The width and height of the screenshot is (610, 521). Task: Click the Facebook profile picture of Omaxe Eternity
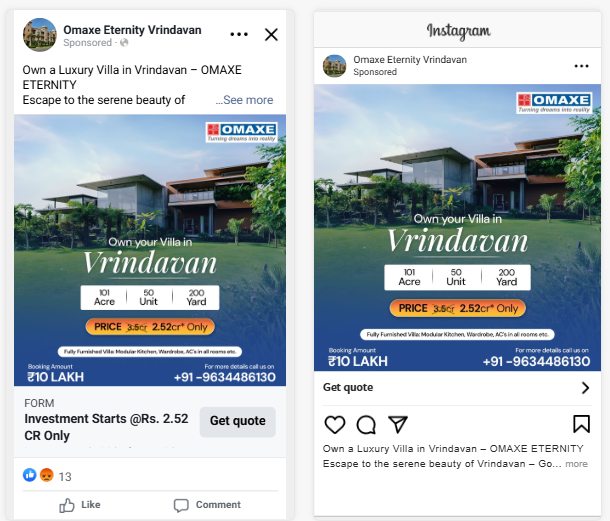(x=40, y=35)
